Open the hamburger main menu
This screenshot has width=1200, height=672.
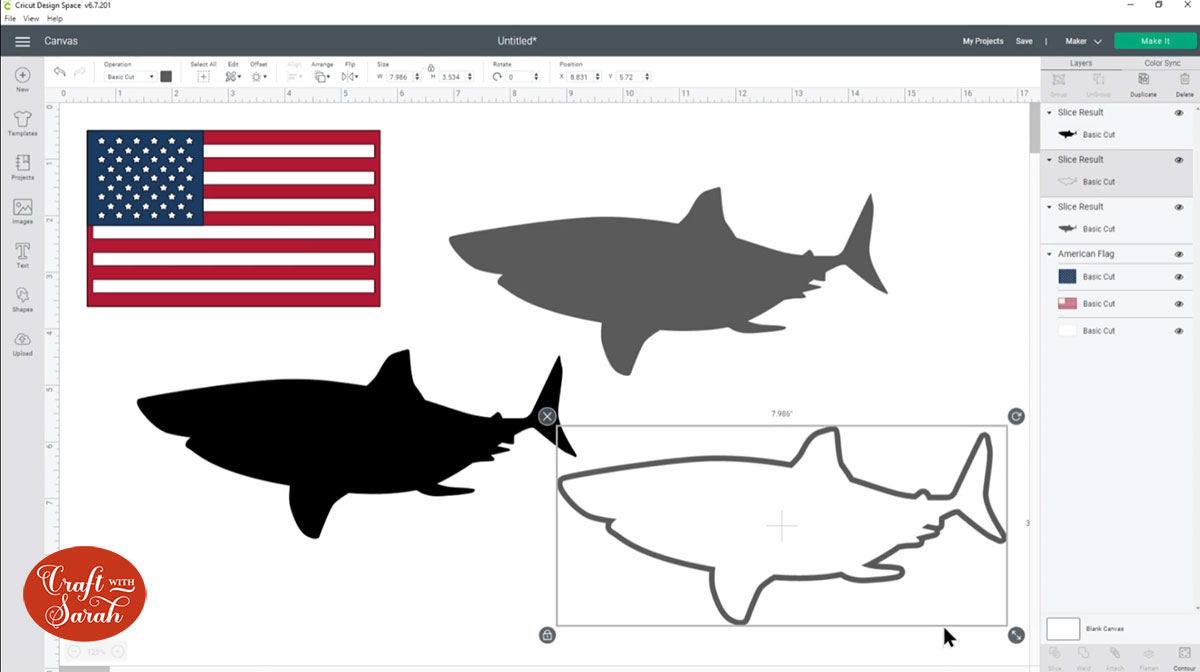(x=22, y=41)
